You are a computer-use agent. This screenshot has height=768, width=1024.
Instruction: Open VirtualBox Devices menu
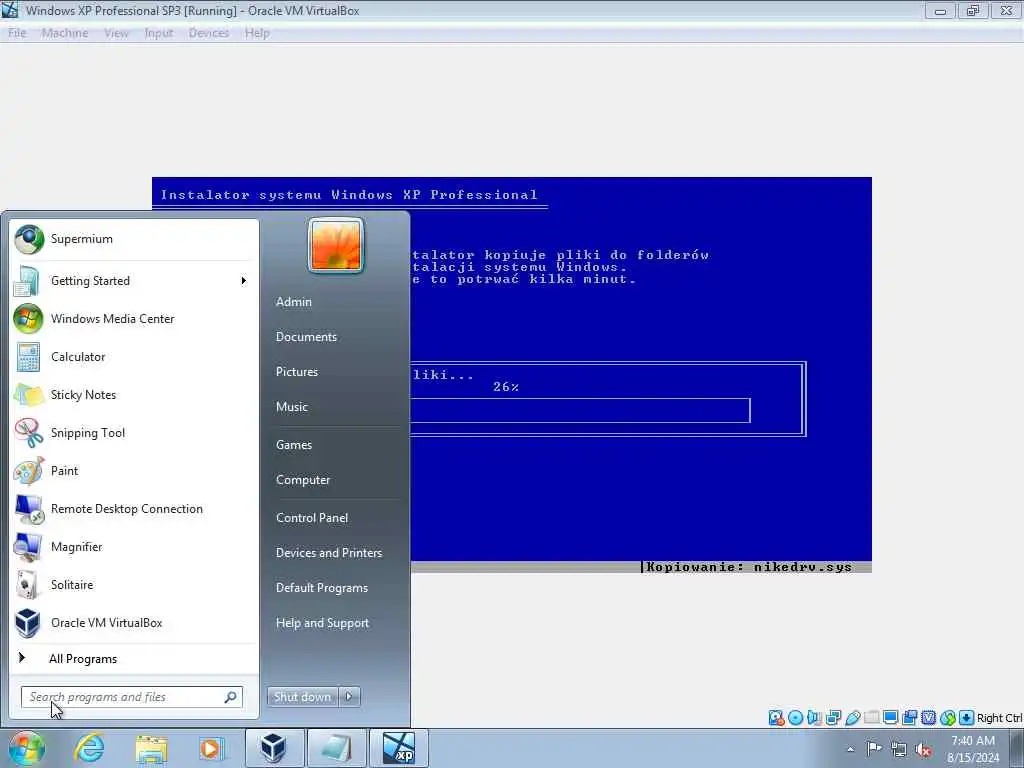click(209, 33)
